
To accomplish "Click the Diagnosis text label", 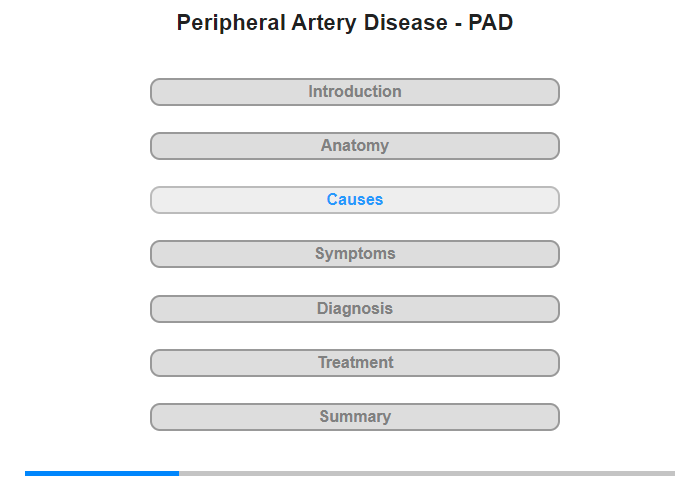I will [355, 309].
